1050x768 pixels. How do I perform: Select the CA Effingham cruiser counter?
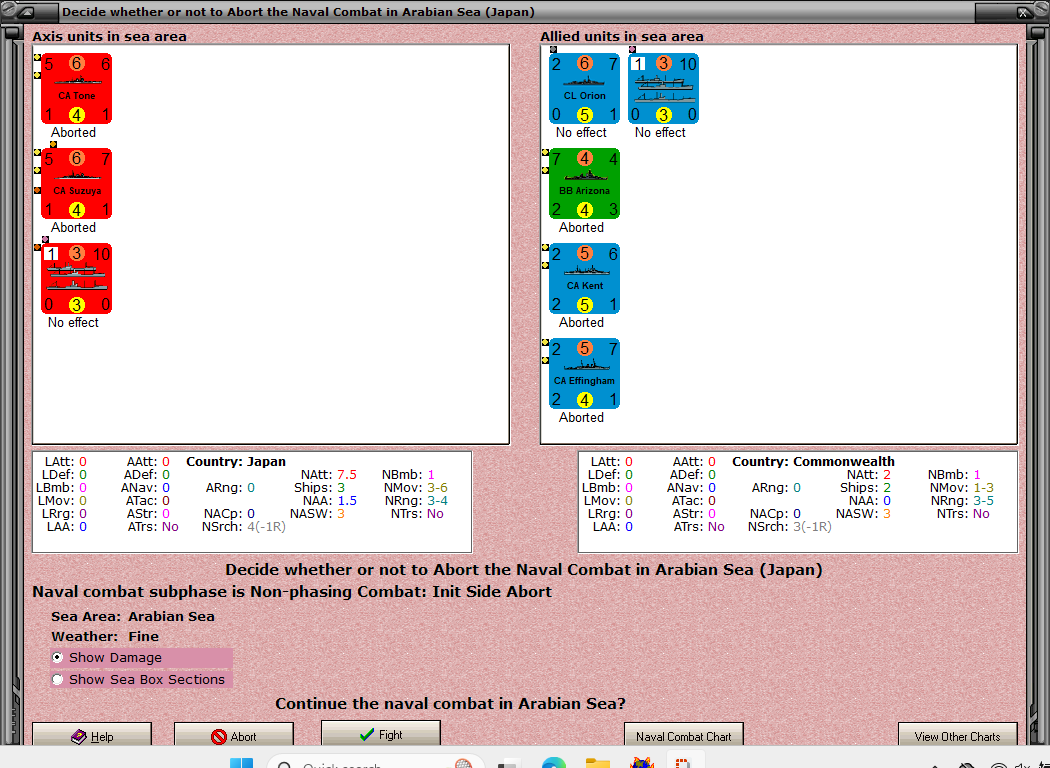tap(585, 374)
